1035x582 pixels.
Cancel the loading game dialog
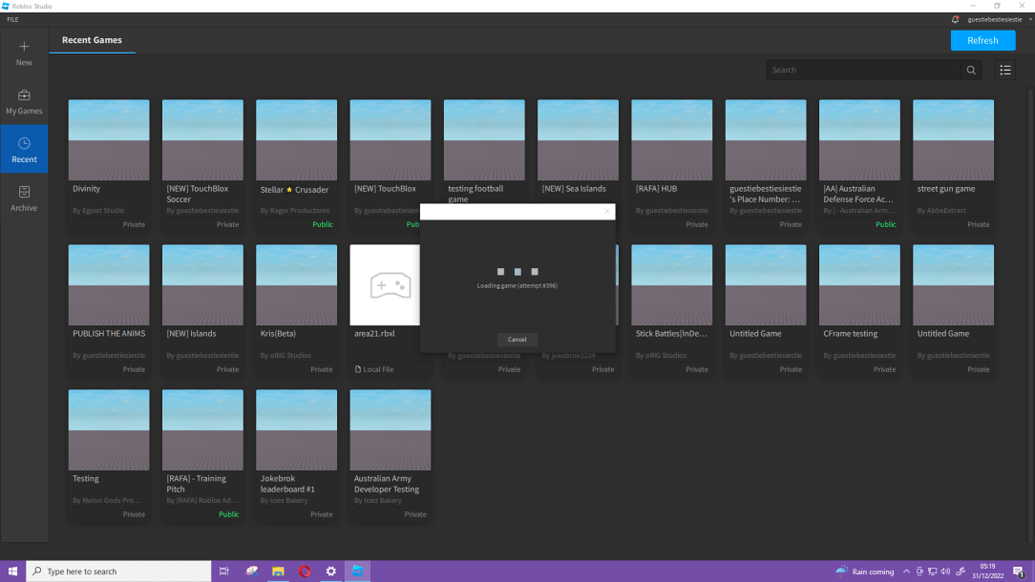[517, 339]
